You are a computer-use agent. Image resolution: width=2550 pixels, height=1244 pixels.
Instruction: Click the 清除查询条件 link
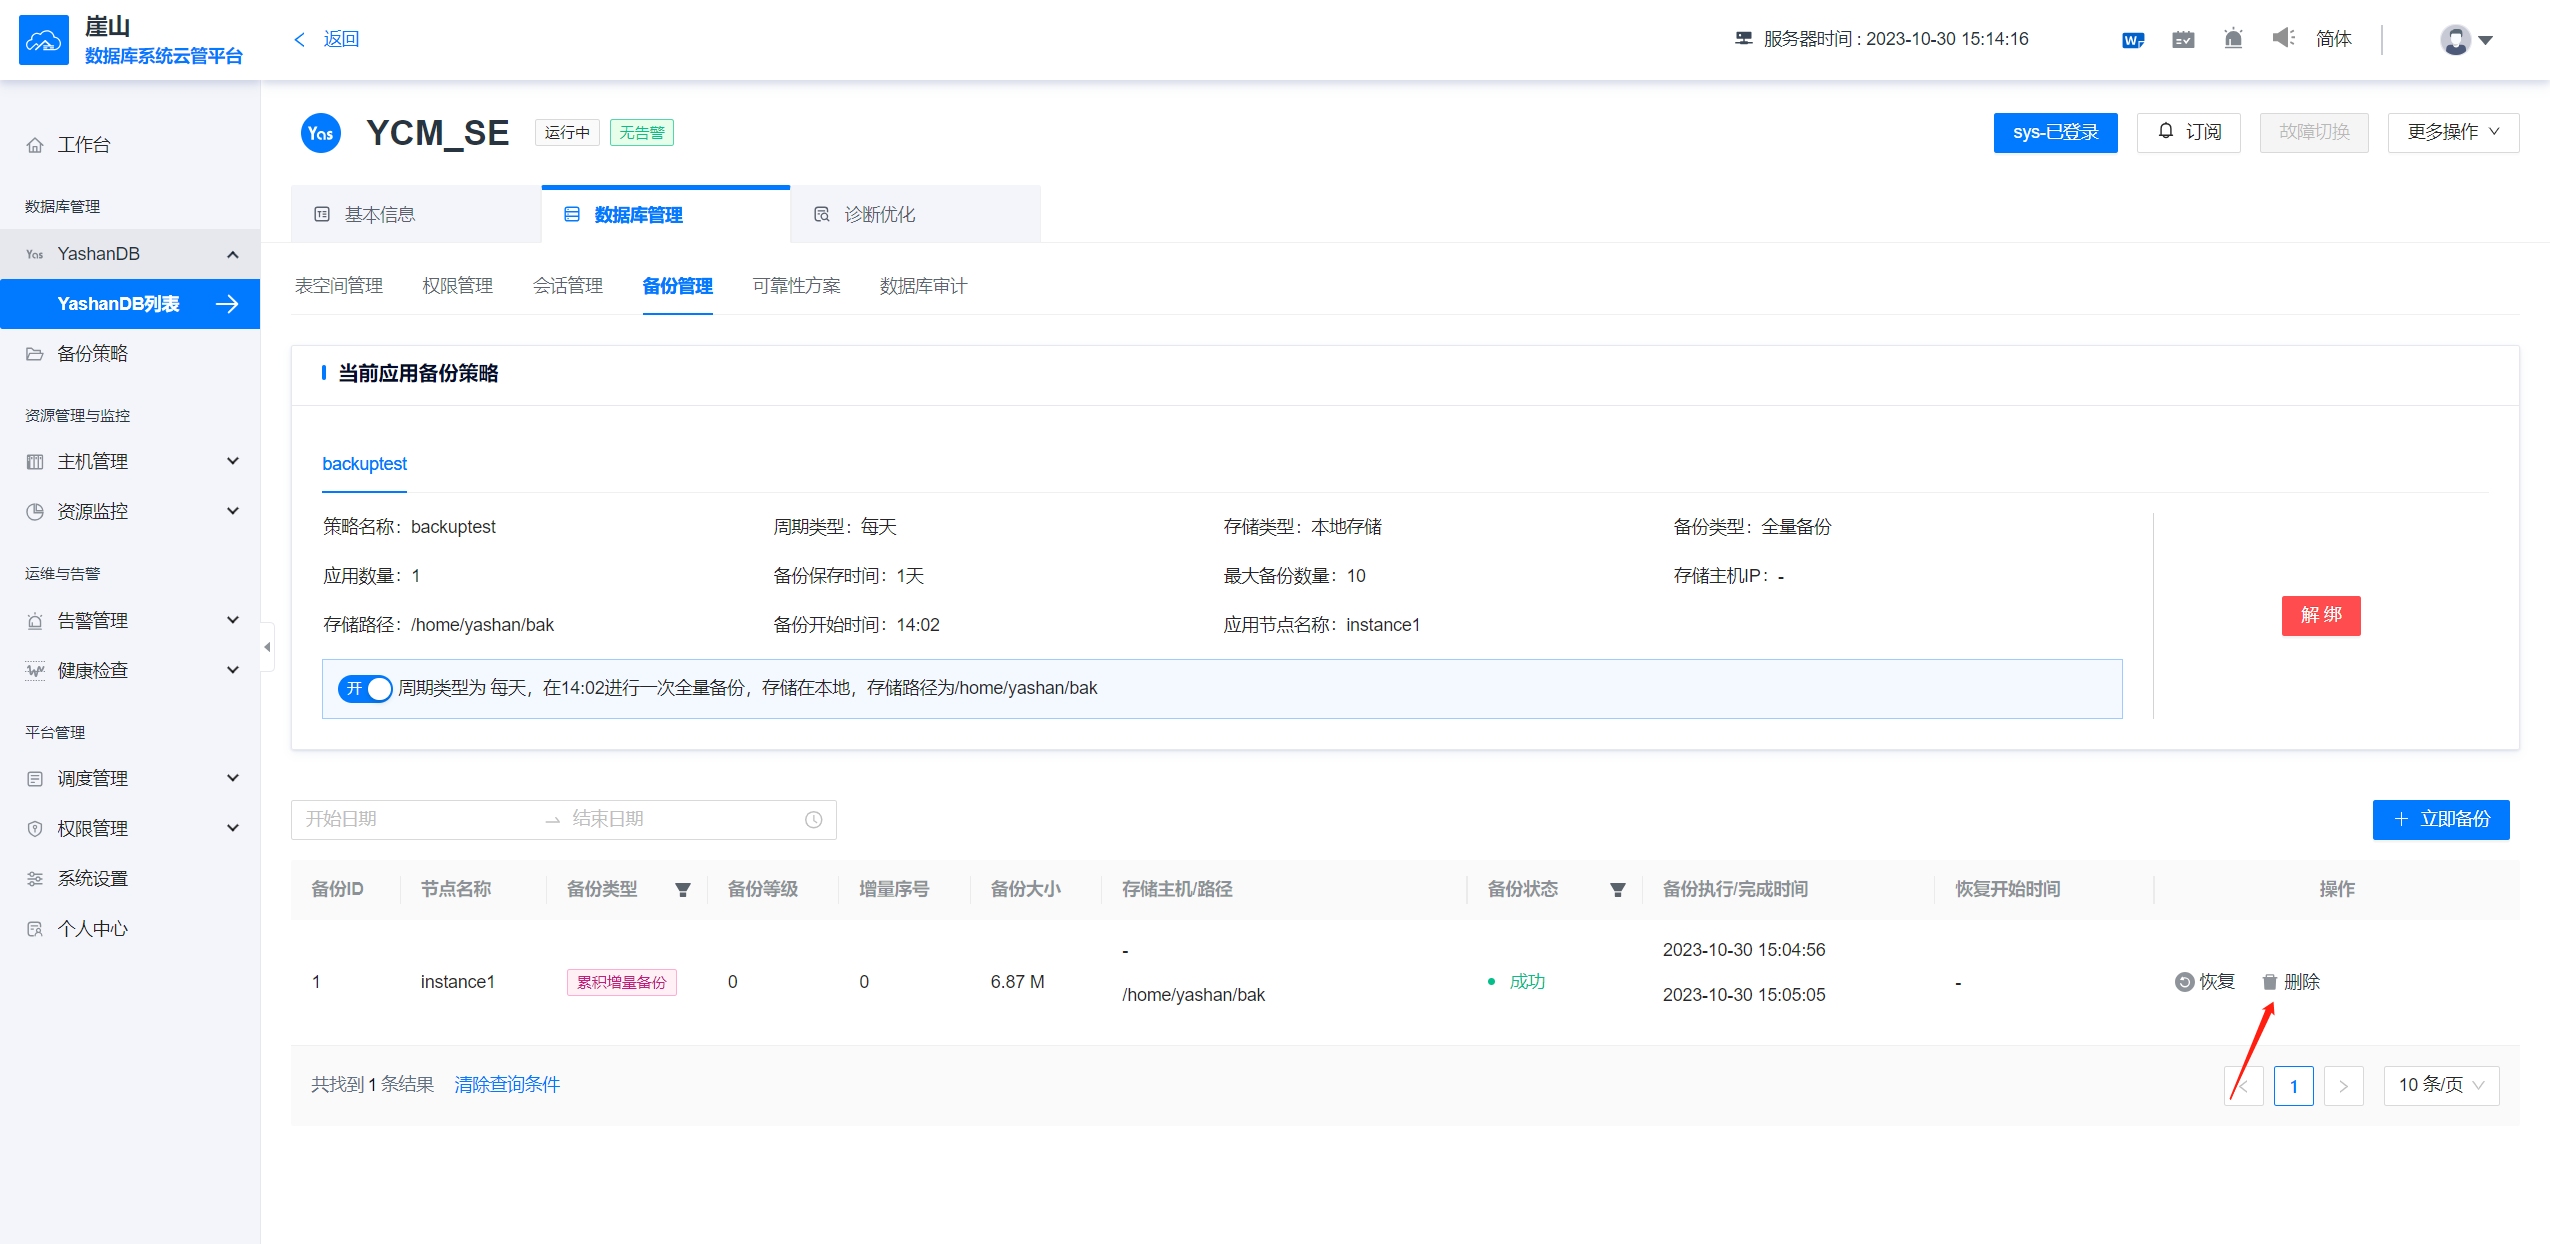click(x=507, y=1085)
